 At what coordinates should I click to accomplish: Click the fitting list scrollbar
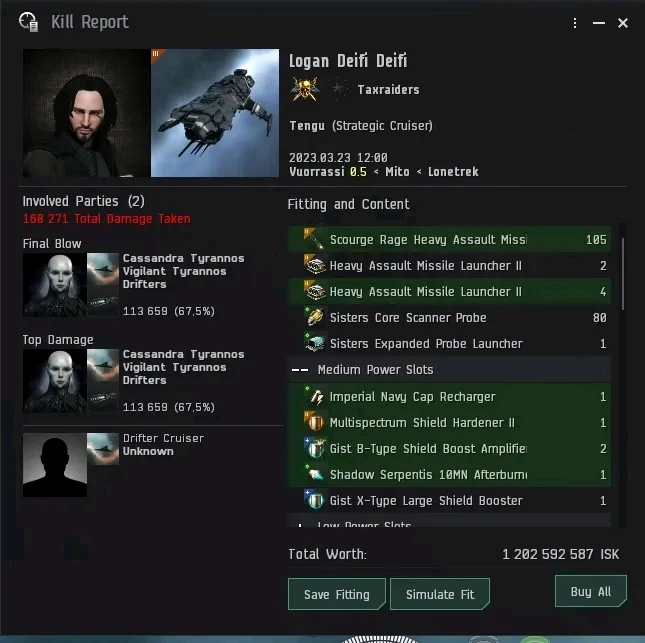tap(623, 274)
